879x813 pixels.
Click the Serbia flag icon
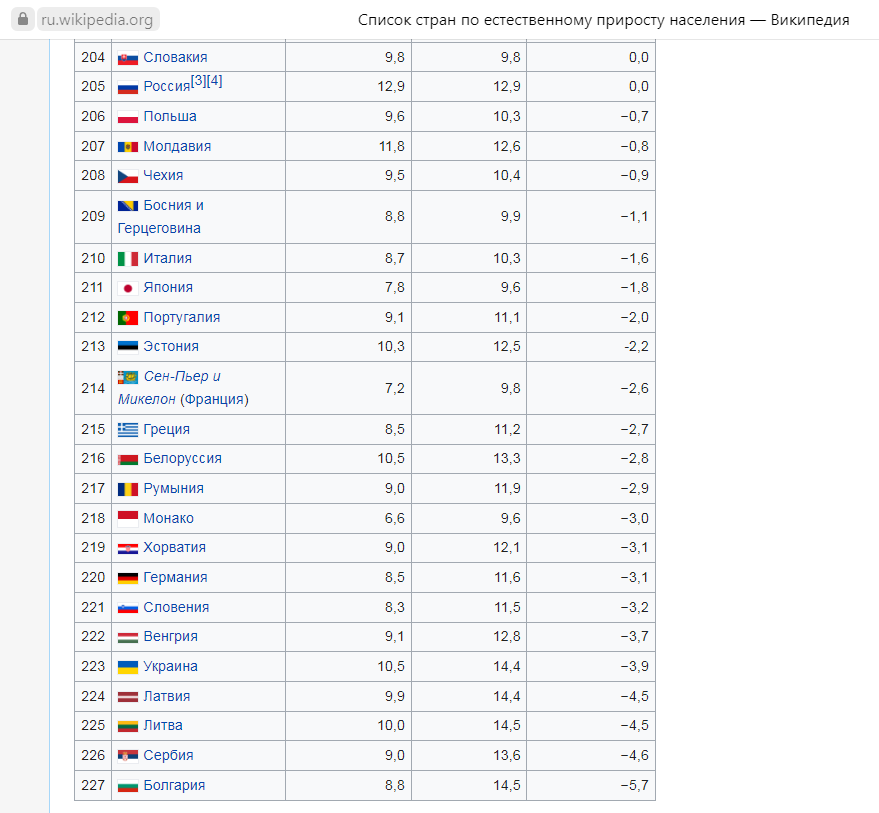128,756
